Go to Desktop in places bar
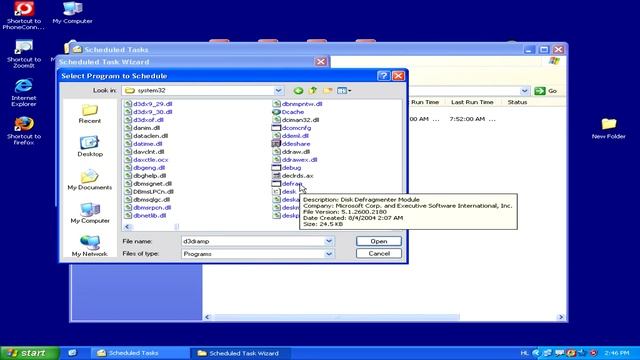The height and width of the screenshot is (360, 640). point(90,147)
